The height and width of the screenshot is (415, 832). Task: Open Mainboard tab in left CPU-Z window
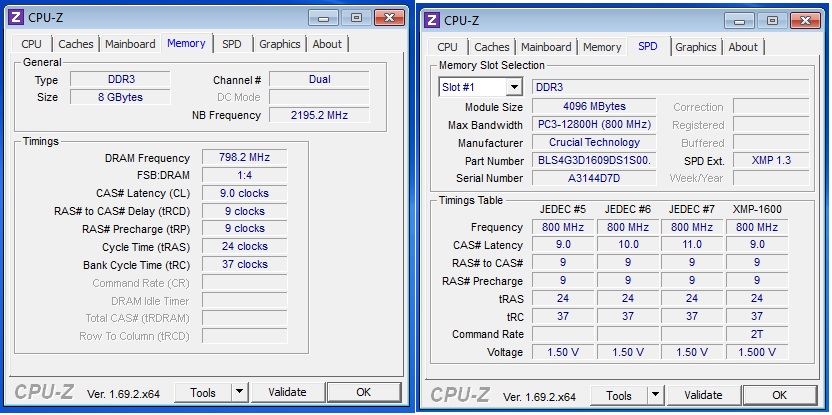[130, 44]
